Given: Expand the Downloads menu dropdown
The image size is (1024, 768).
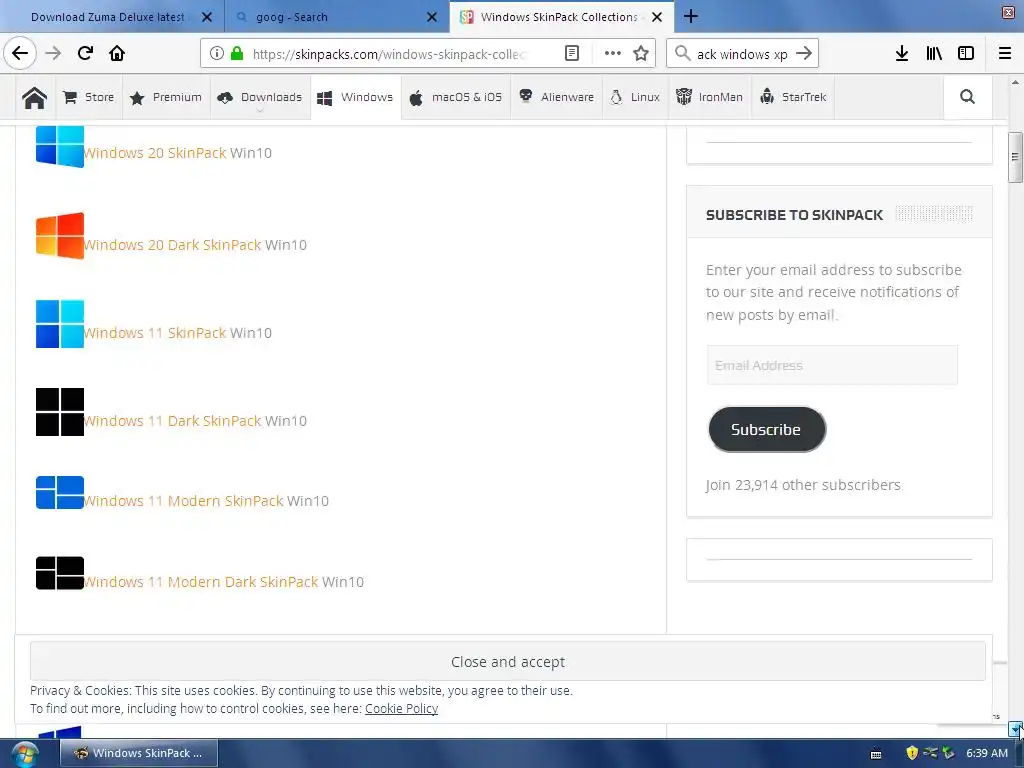Looking at the screenshot, I should click(259, 97).
